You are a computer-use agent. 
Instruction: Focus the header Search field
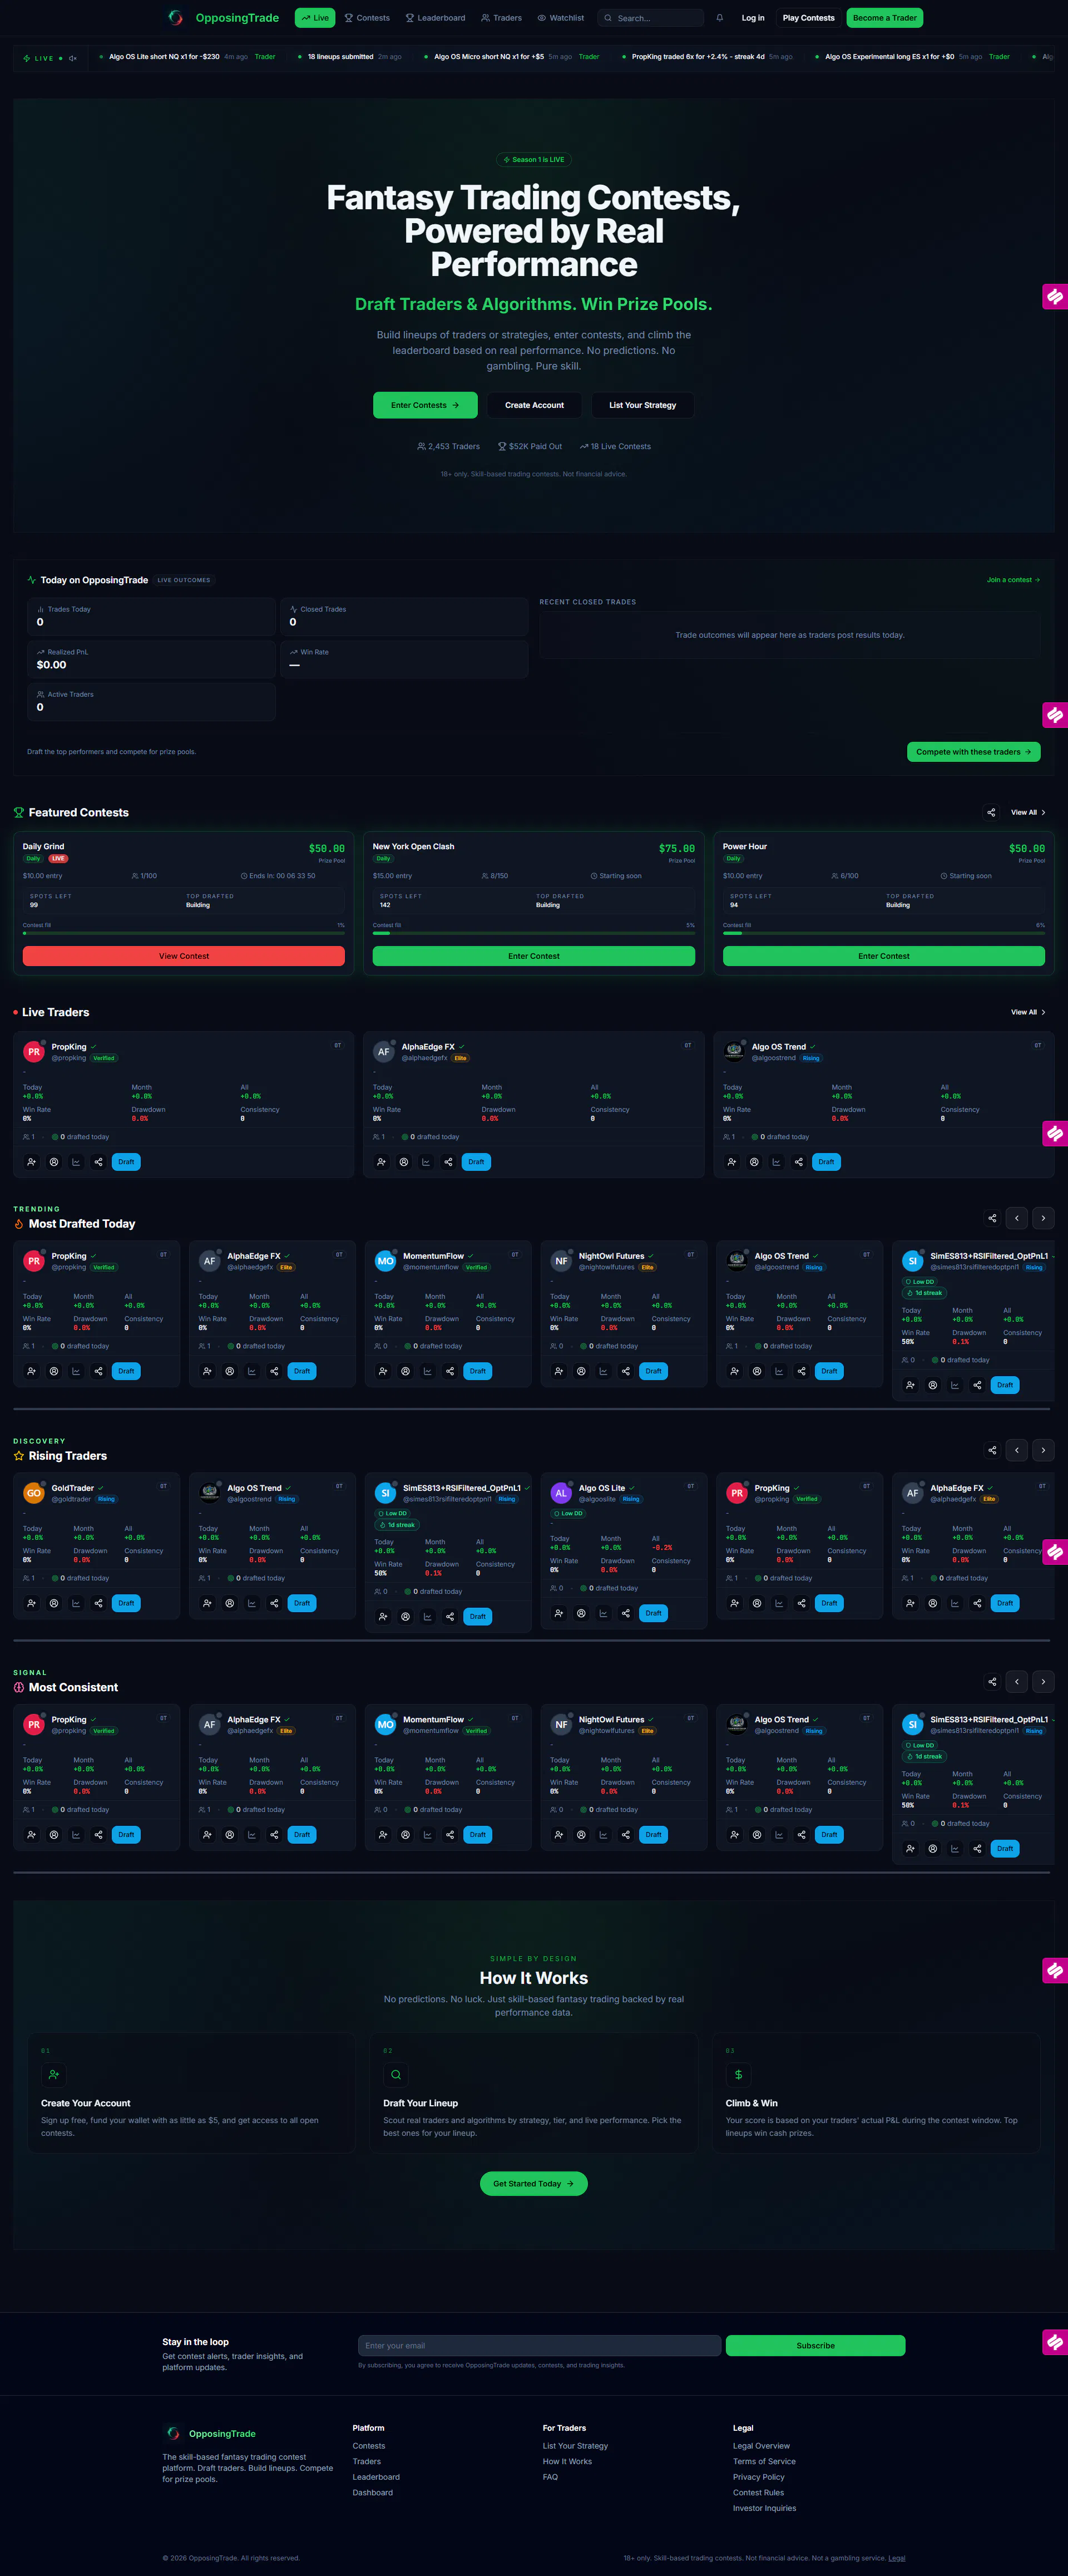[x=651, y=18]
